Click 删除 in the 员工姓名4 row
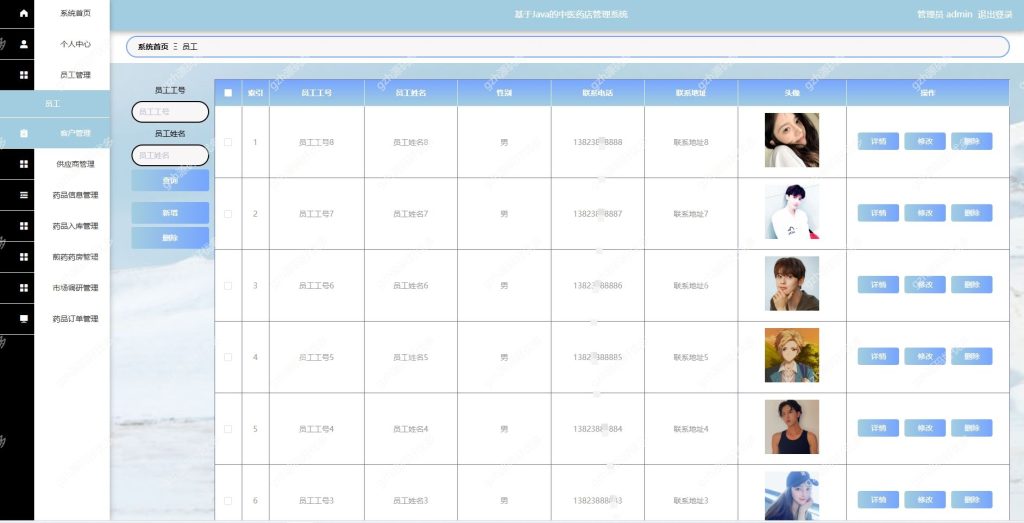Image resolution: width=1024 pixels, height=523 pixels. (972, 428)
